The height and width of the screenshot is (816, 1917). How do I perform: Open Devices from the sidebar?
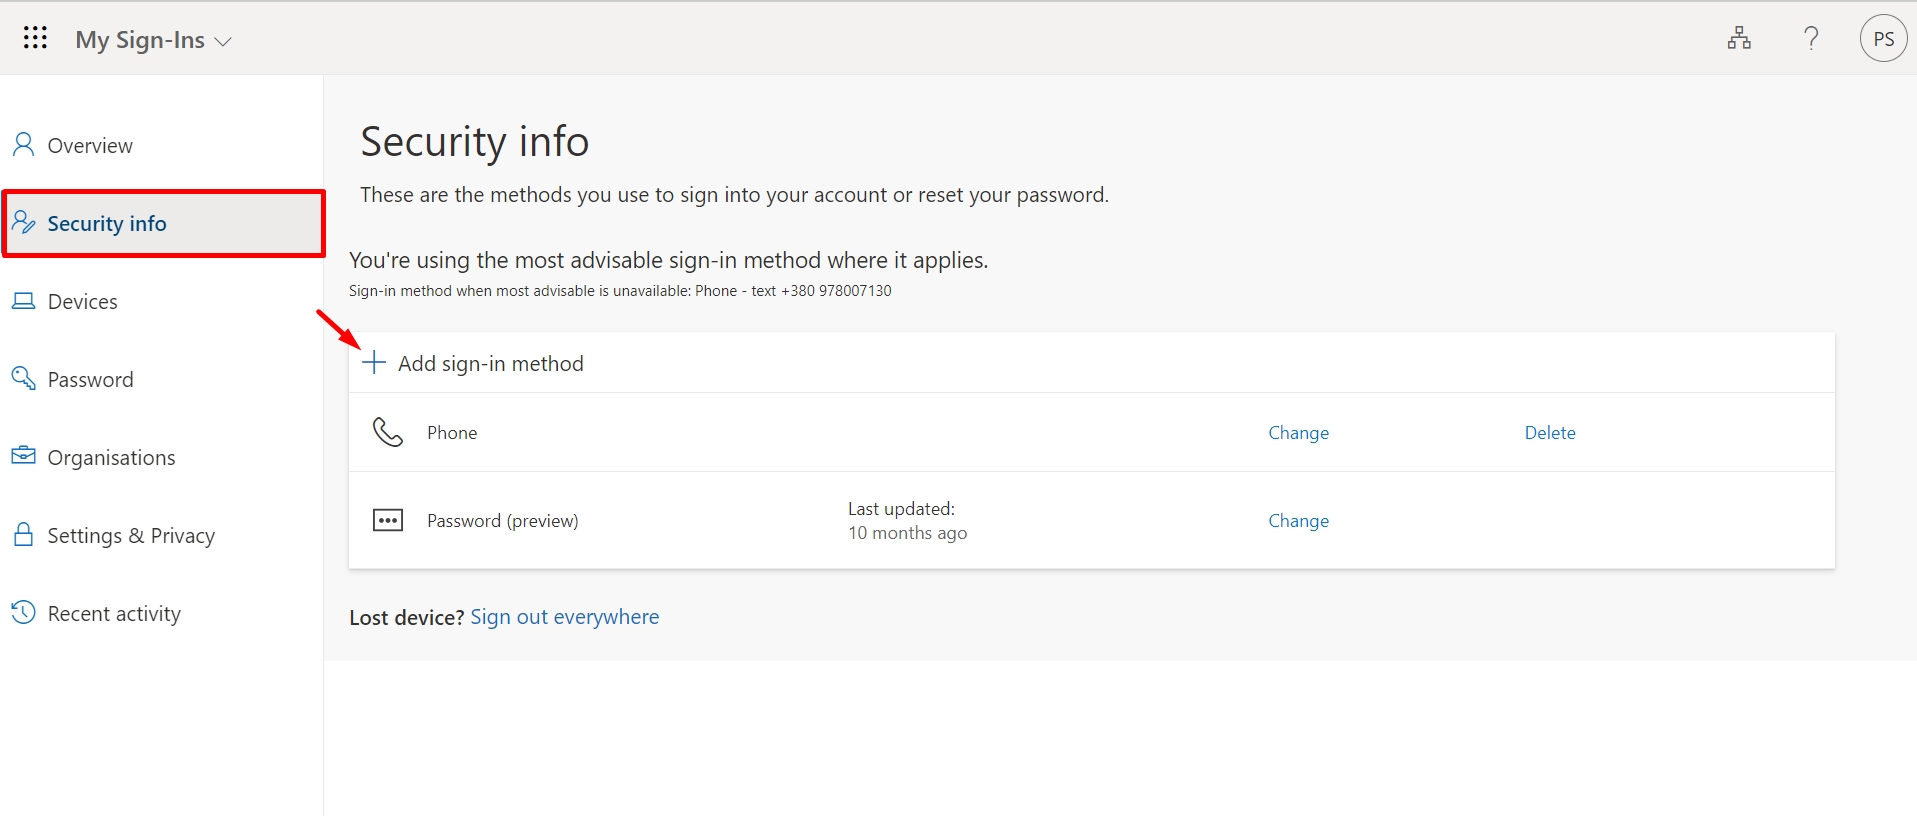coord(82,302)
